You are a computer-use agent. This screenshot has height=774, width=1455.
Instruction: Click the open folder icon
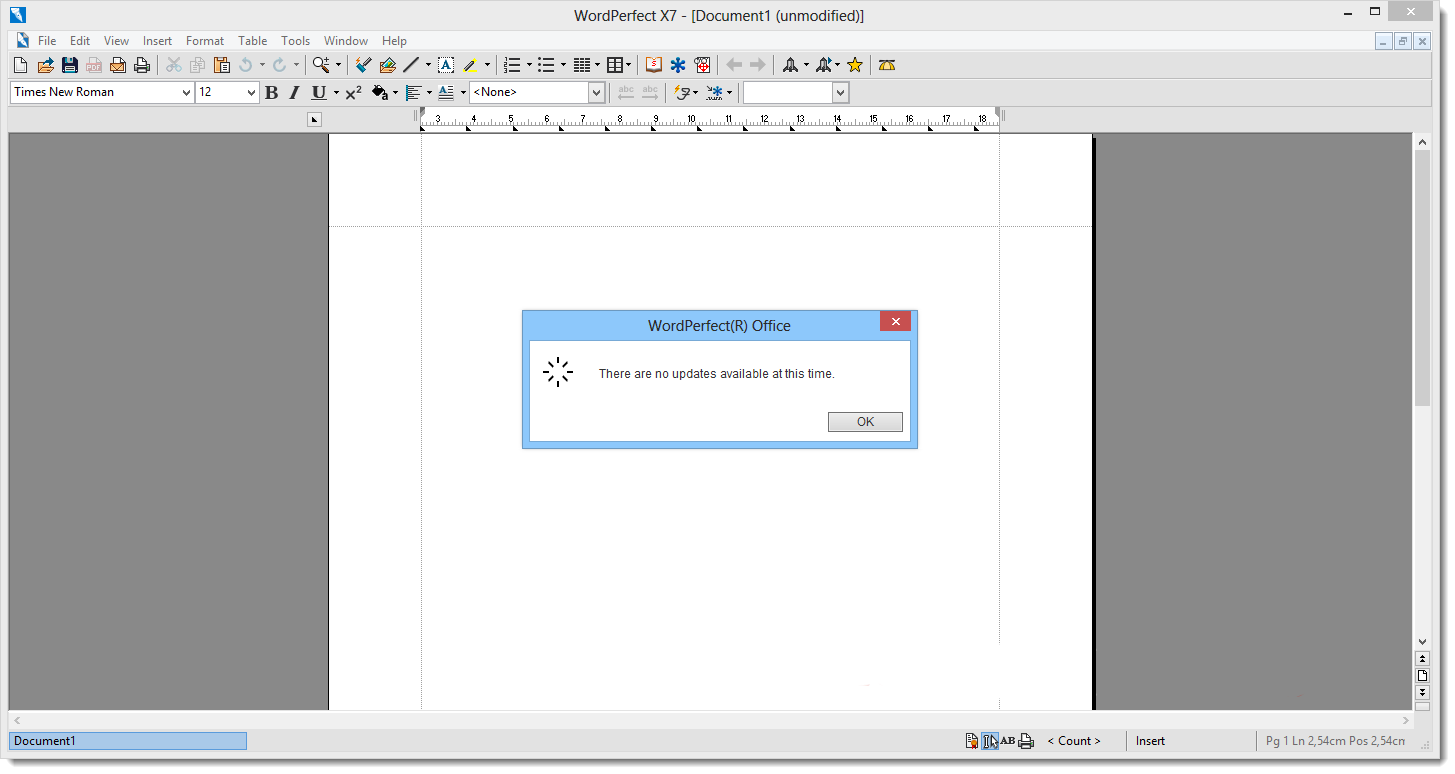coord(45,65)
